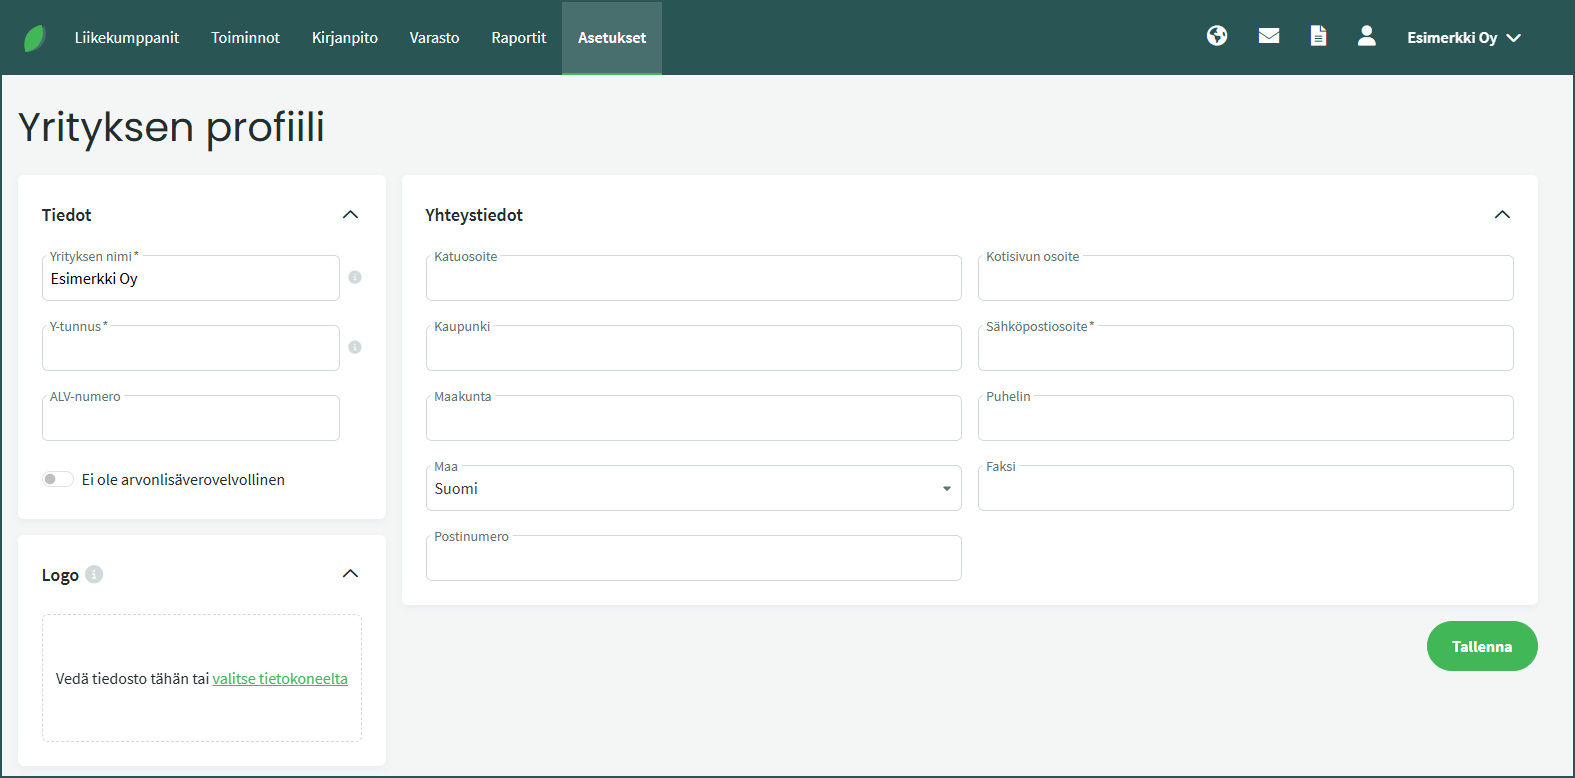The height and width of the screenshot is (778, 1575).
Task: Collapse the Yhteystiedot panel
Action: (1502, 215)
